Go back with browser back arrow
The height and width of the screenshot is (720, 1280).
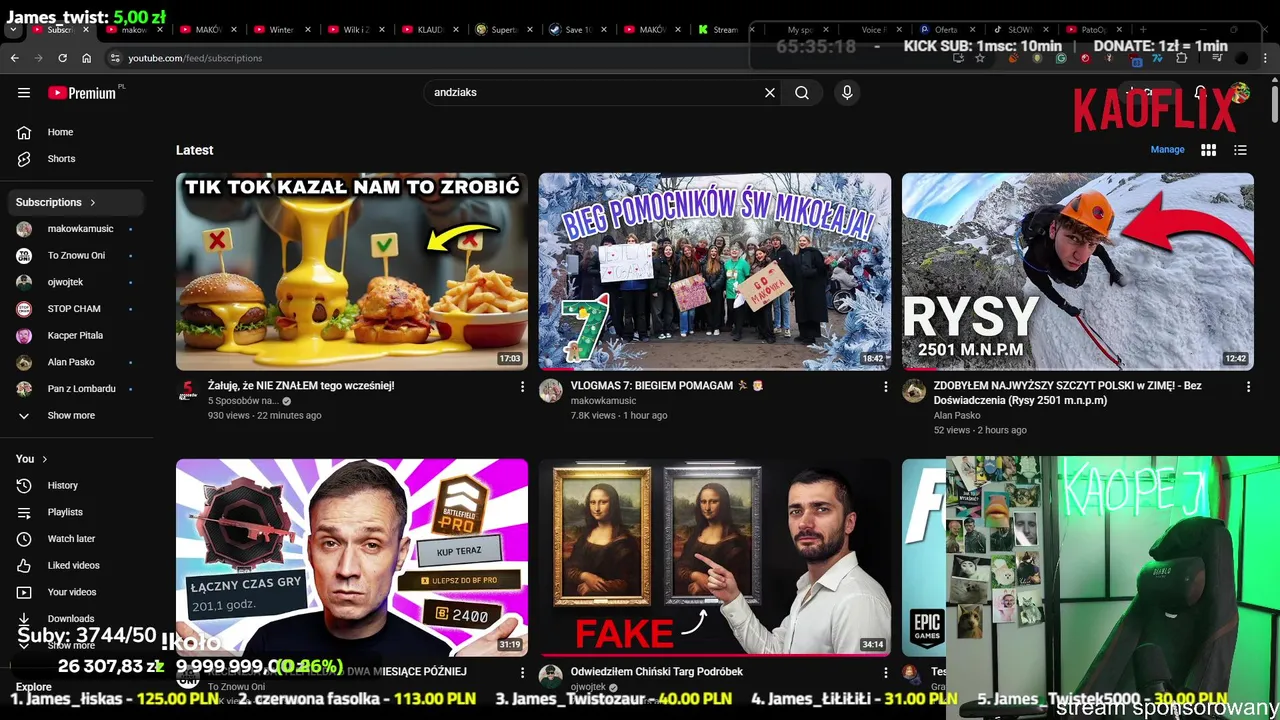14,58
